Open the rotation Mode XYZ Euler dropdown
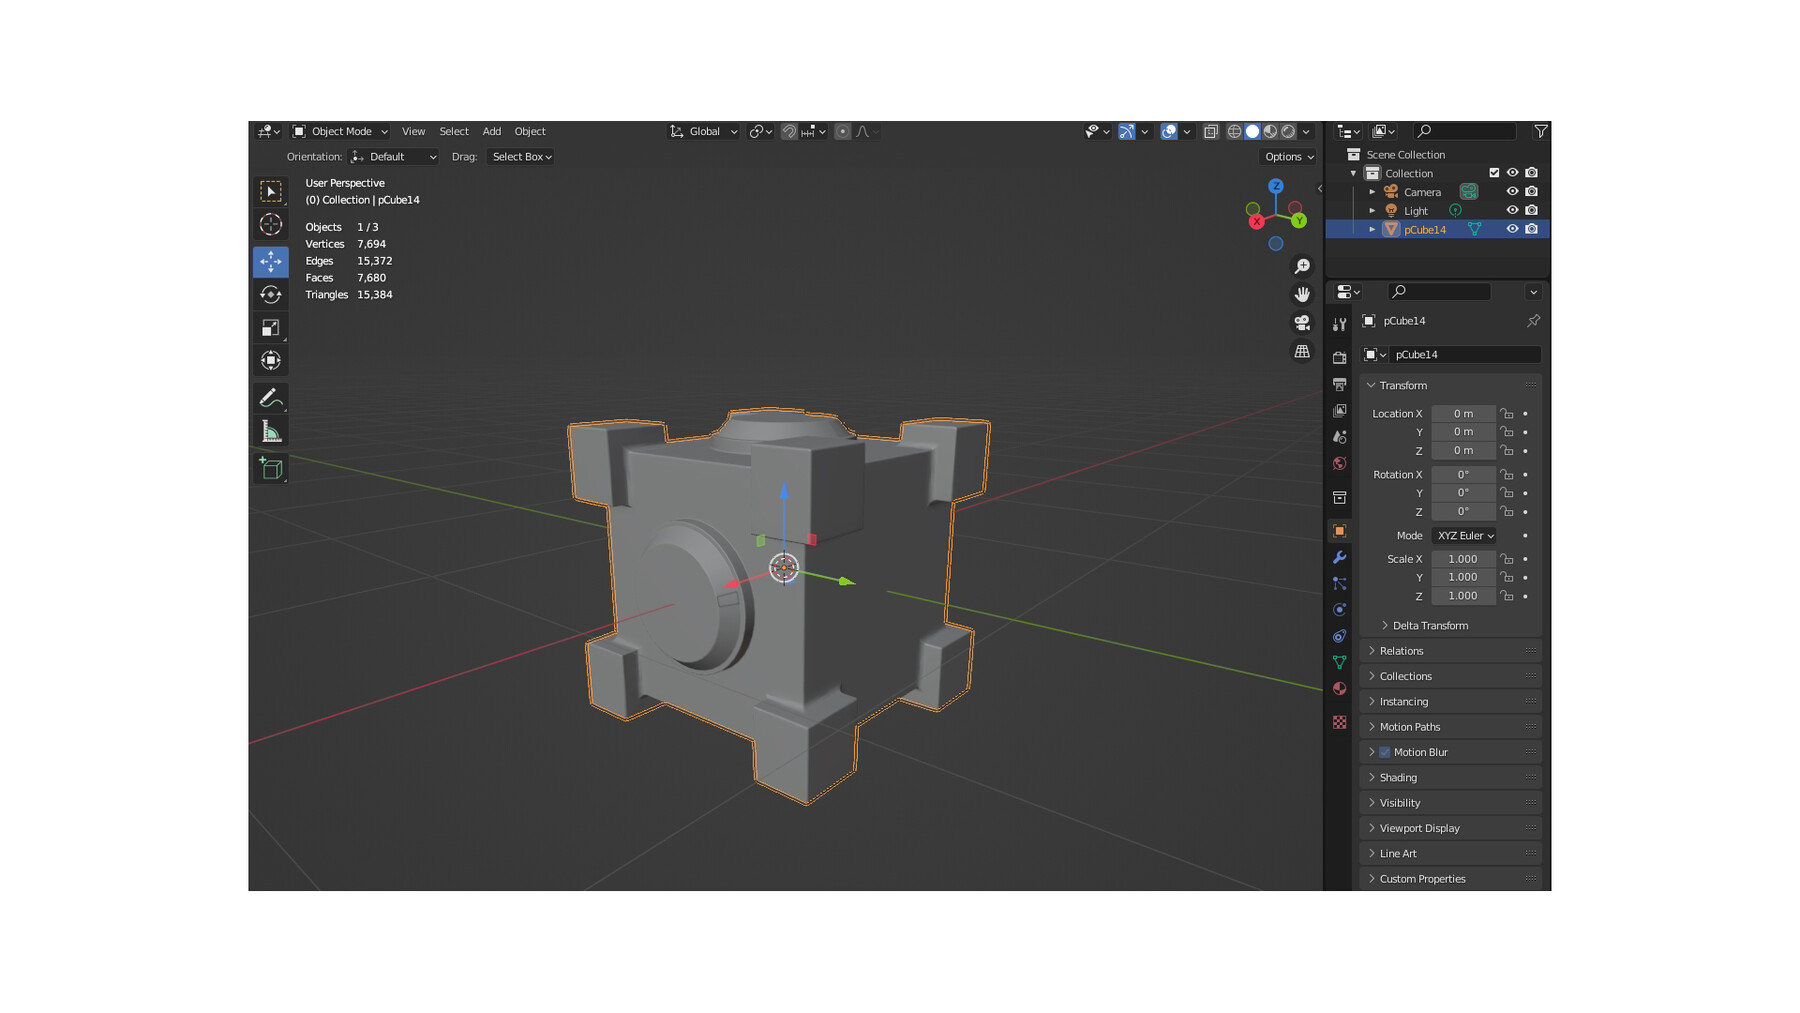 [1464, 536]
